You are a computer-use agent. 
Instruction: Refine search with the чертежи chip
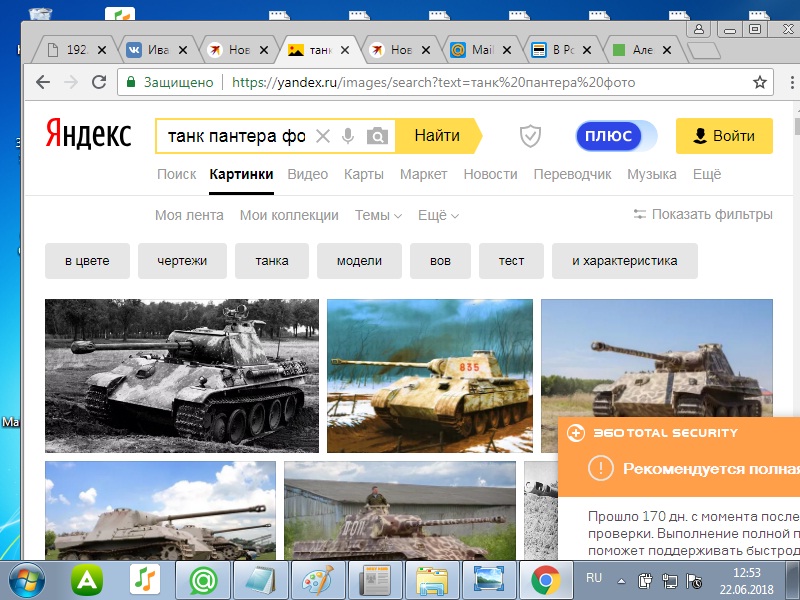(182, 261)
